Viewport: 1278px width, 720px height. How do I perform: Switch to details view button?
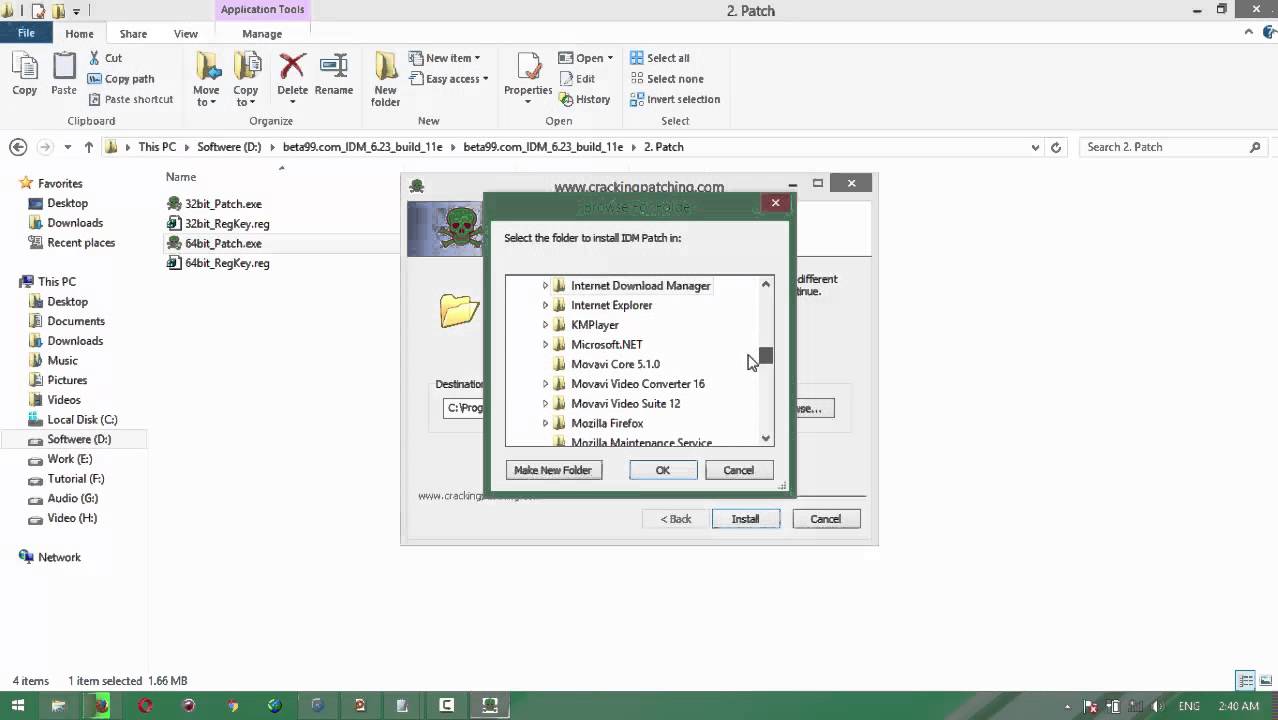pyautogui.click(x=1246, y=681)
